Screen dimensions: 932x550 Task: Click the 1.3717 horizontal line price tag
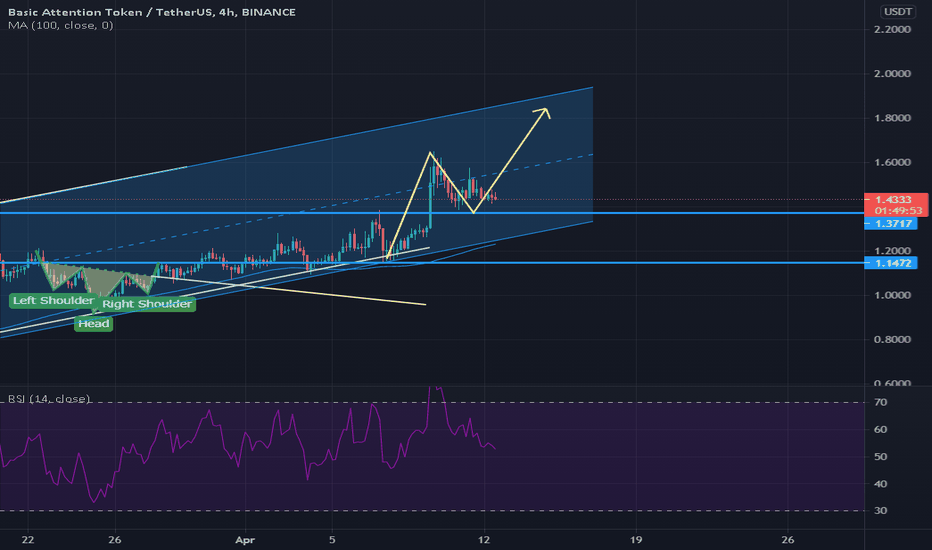(x=890, y=224)
